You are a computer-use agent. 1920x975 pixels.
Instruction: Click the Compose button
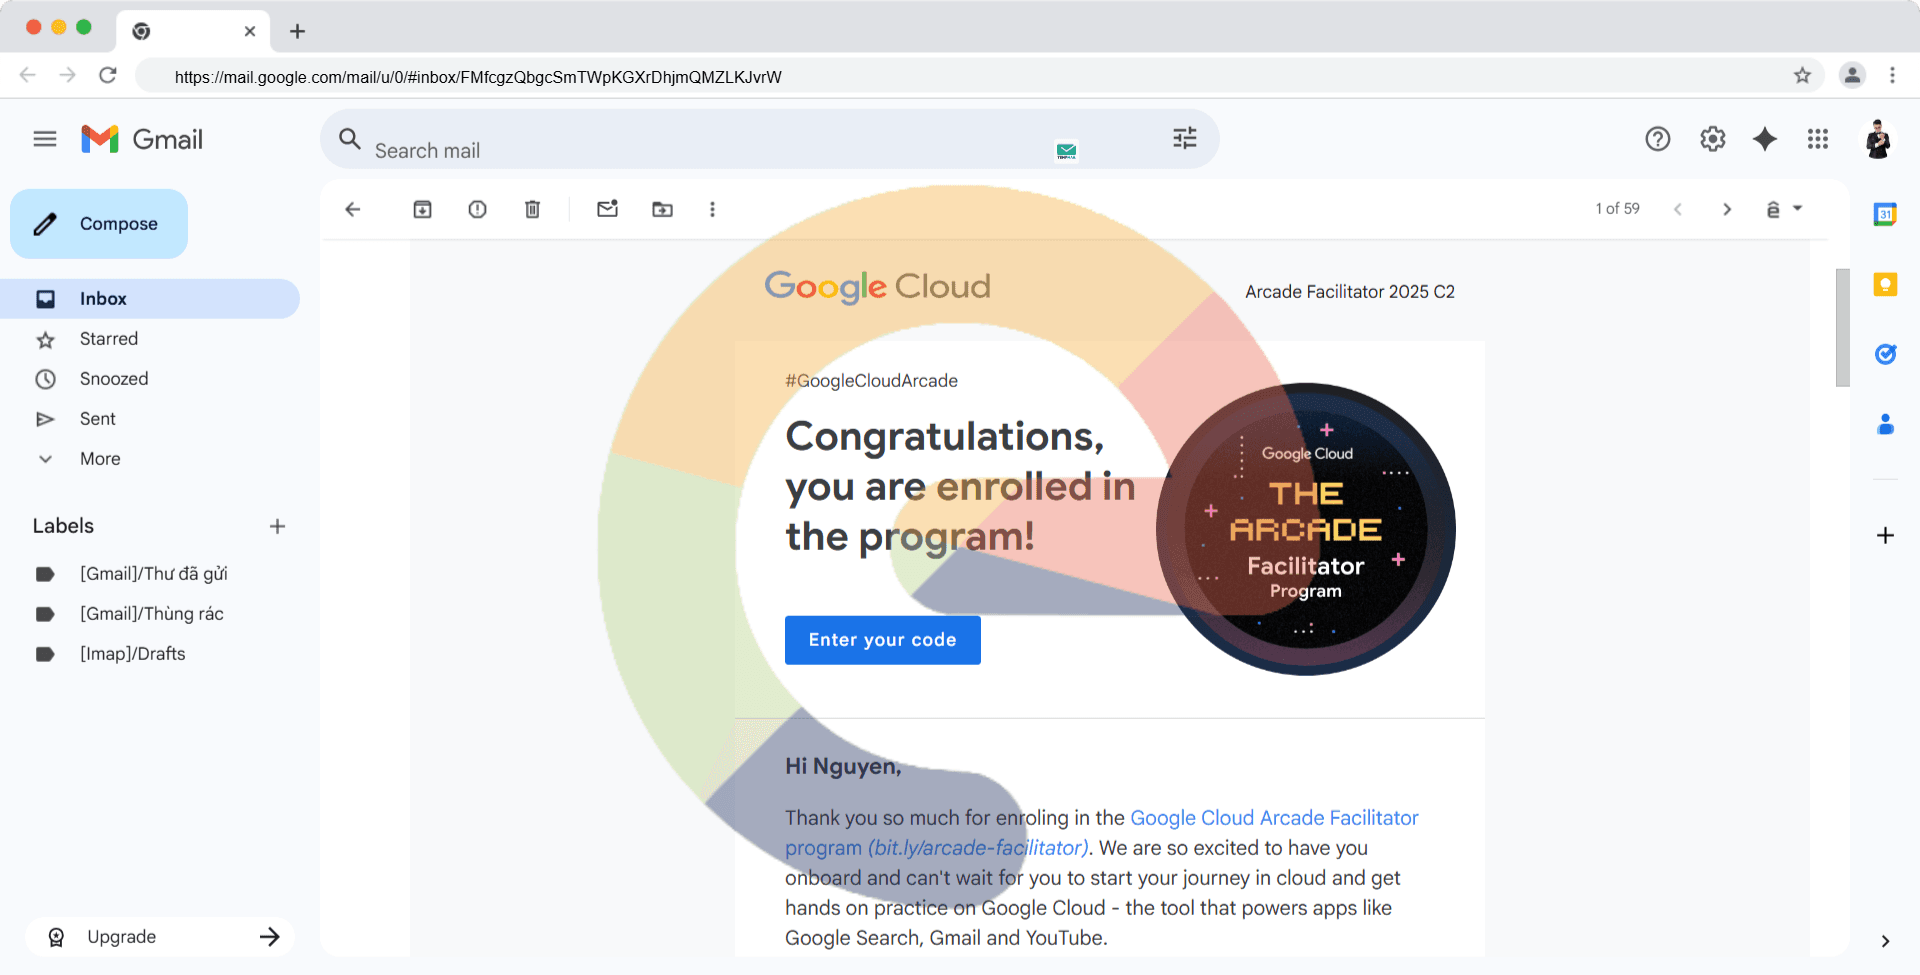pyautogui.click(x=99, y=224)
